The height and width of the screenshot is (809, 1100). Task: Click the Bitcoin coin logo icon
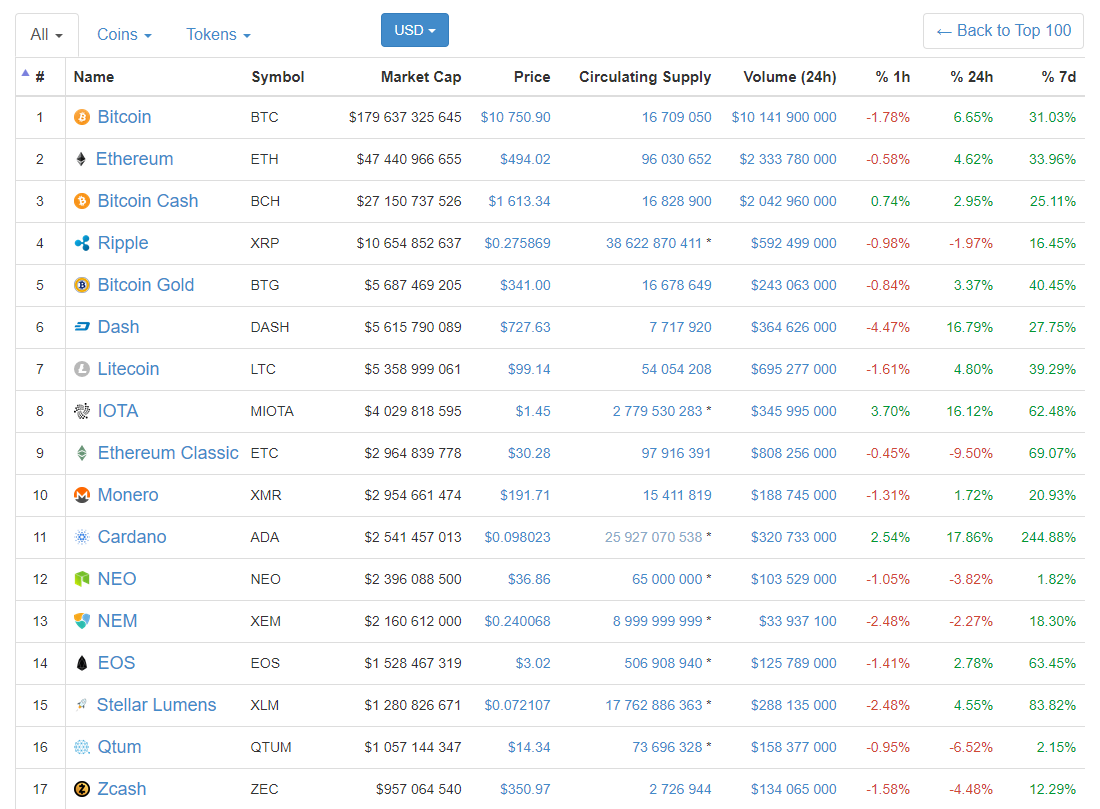[x=82, y=117]
